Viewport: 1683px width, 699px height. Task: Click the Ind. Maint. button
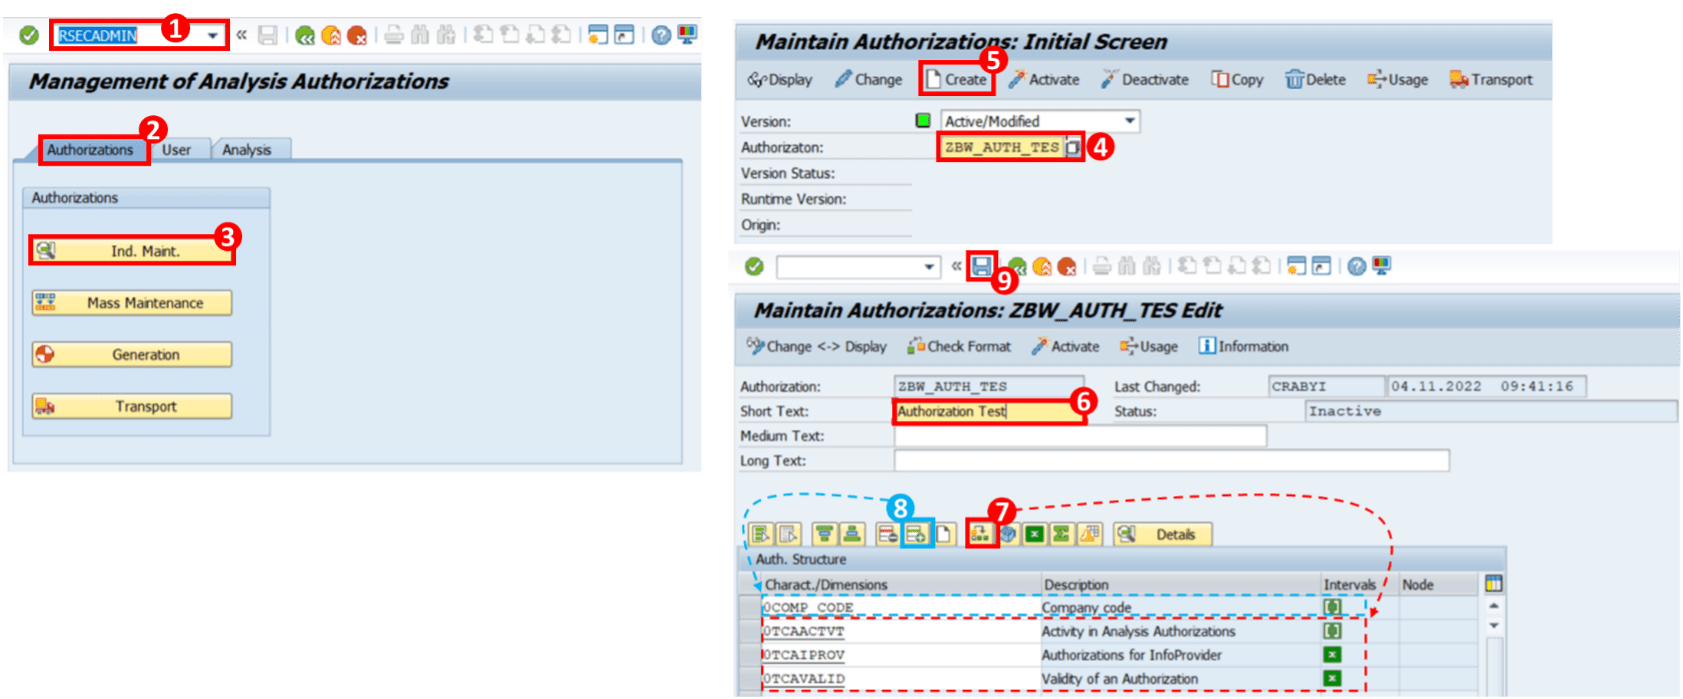click(x=132, y=251)
